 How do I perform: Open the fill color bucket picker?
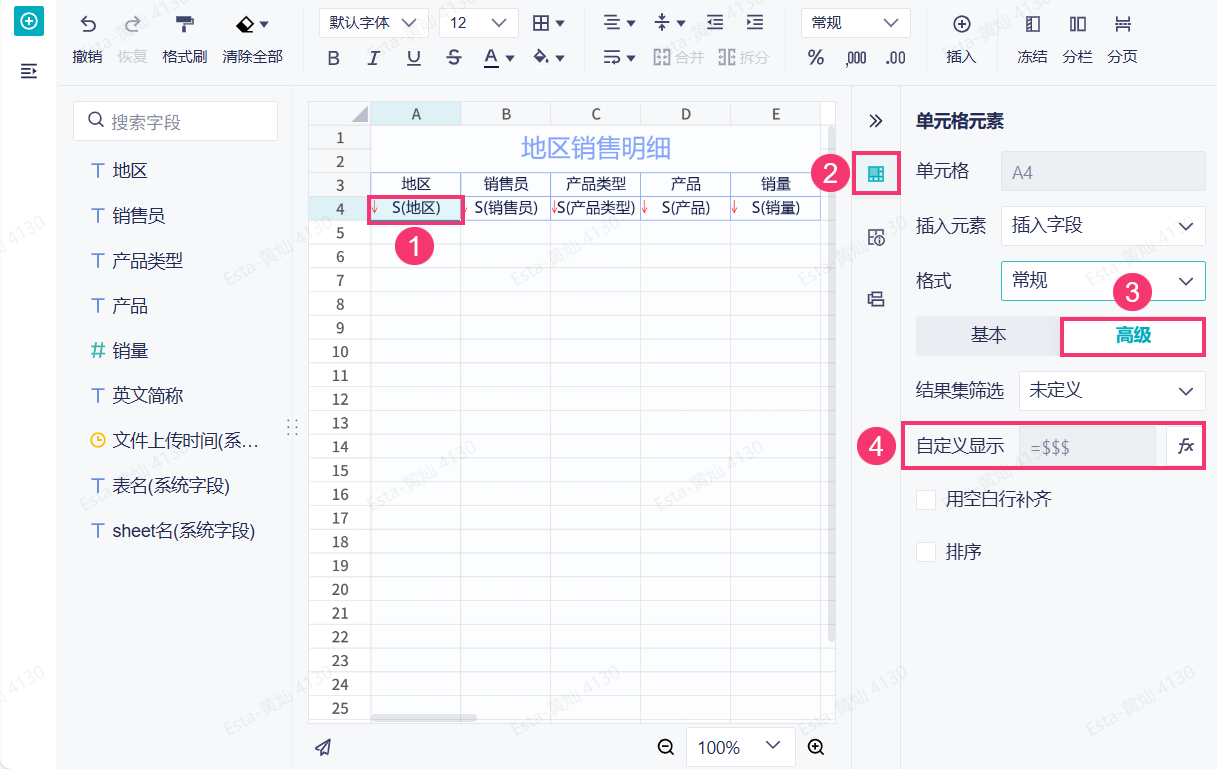[x=549, y=58]
